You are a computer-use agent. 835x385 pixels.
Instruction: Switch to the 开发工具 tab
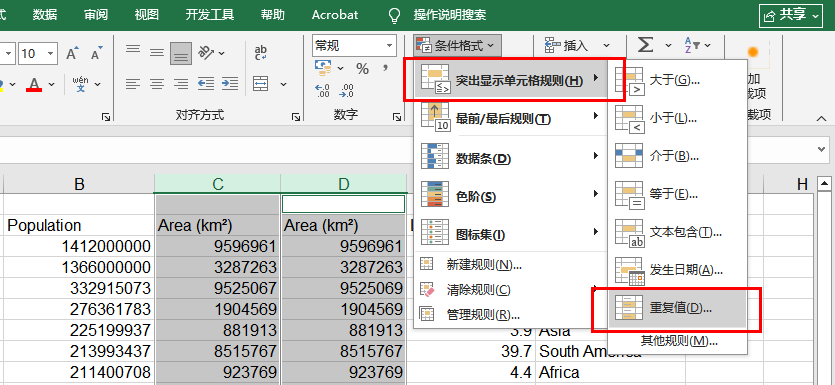pos(210,15)
